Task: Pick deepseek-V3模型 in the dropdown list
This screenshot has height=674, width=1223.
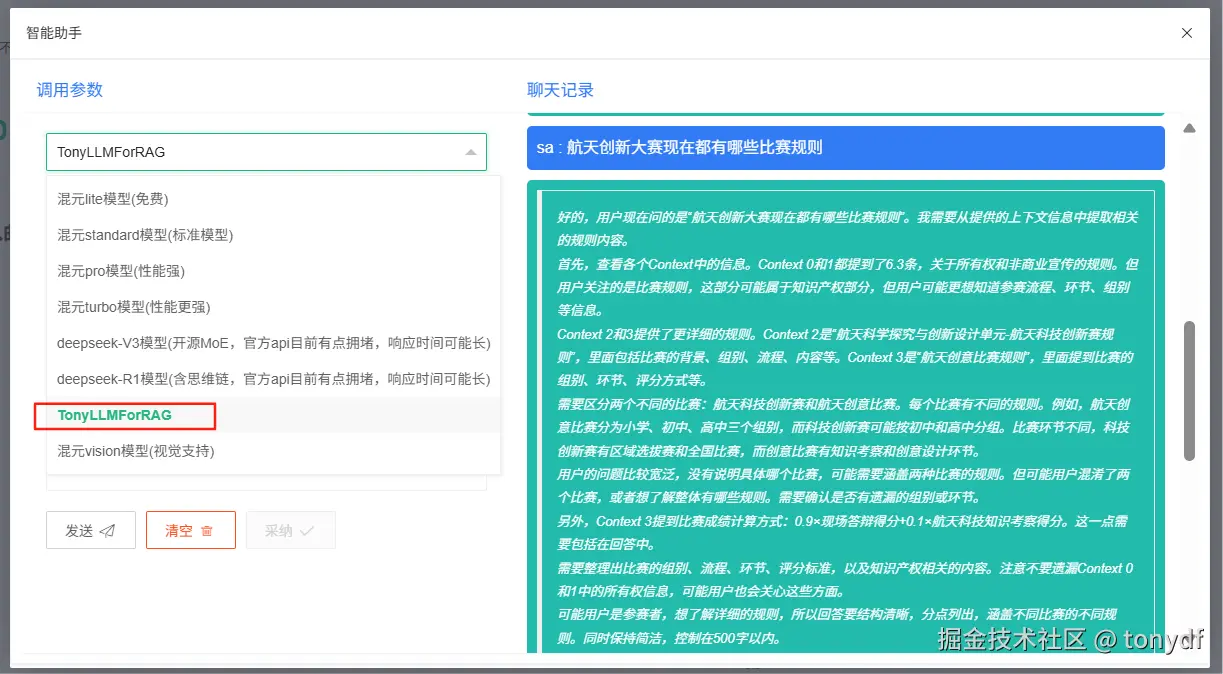Action: (x=273, y=343)
